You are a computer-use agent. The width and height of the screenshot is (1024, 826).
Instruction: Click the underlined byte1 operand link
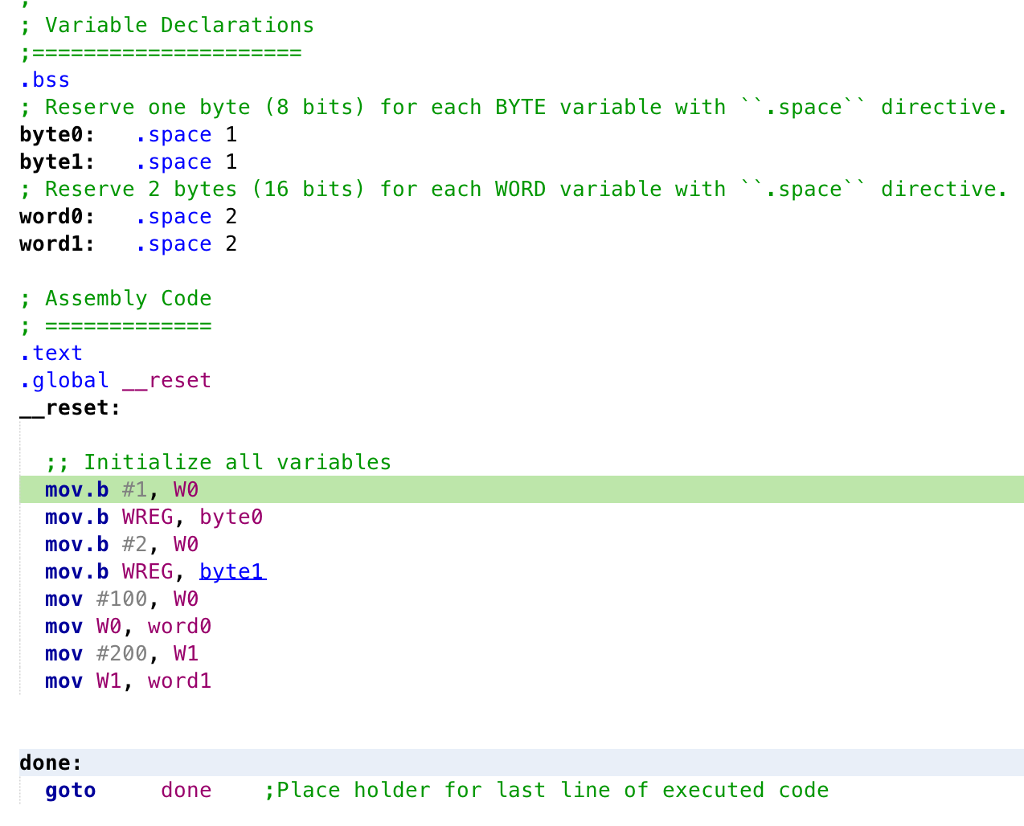point(232,571)
